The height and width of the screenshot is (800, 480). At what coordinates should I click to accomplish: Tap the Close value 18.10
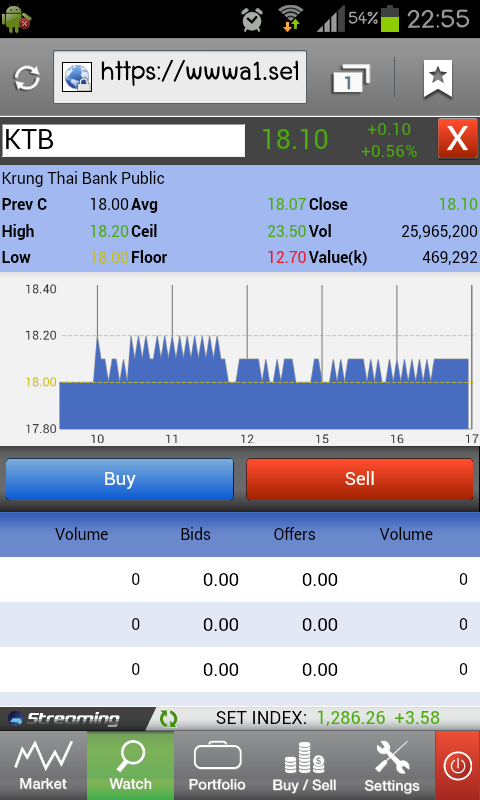tap(458, 205)
